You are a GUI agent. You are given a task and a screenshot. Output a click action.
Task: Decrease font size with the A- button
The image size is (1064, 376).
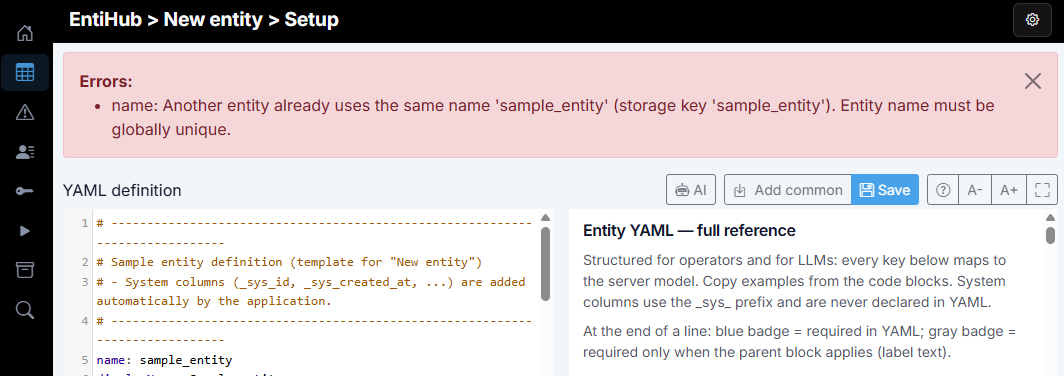[x=975, y=190]
